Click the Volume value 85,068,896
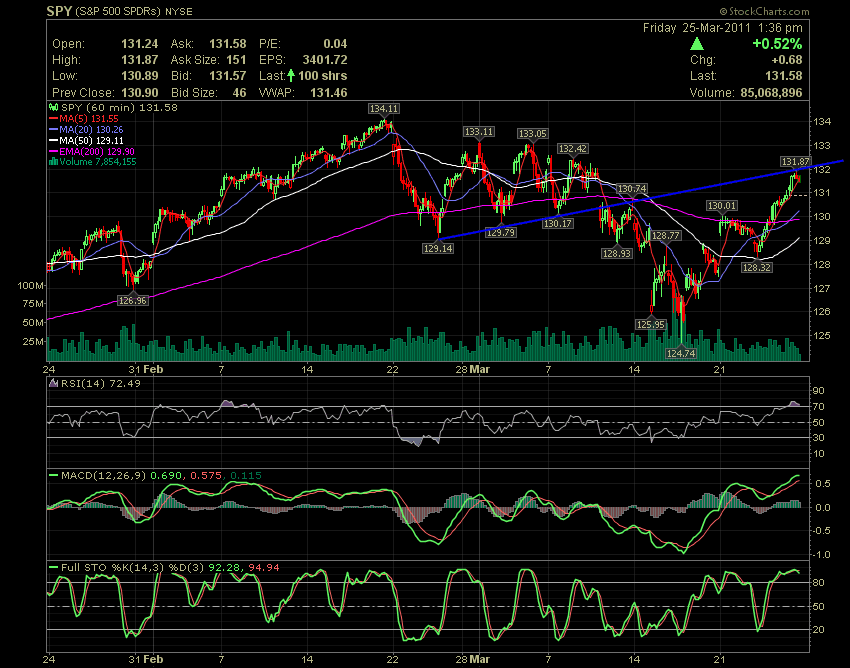The image size is (850, 668). pos(771,93)
